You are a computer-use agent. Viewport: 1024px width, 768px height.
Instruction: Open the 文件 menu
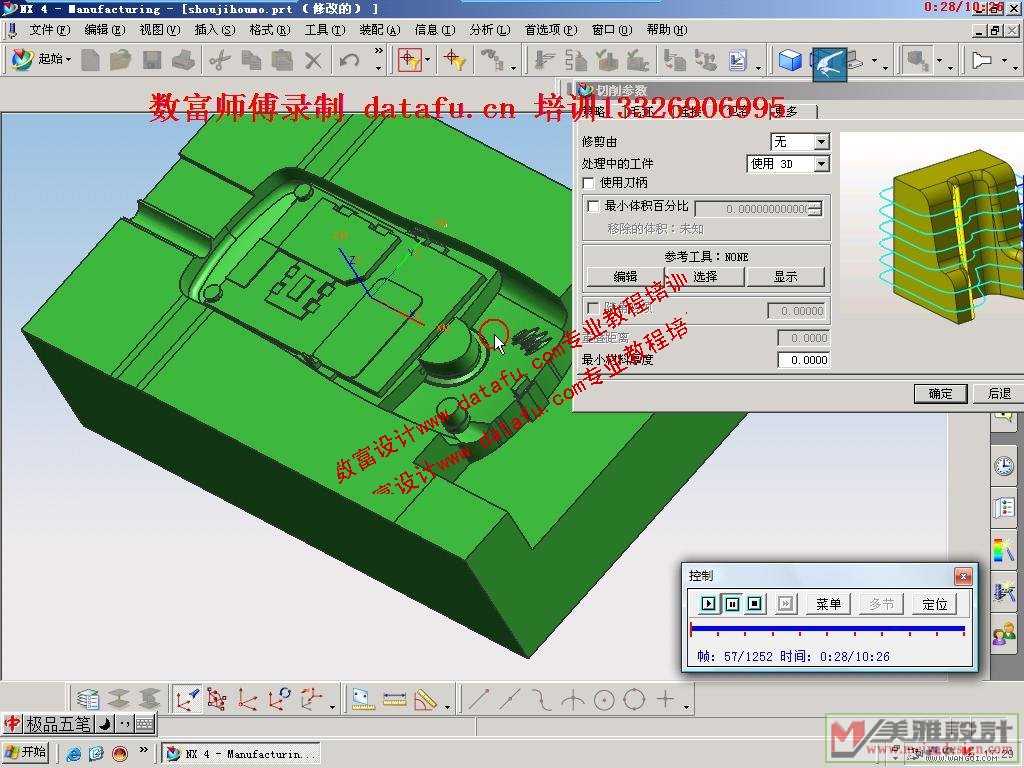pos(50,30)
